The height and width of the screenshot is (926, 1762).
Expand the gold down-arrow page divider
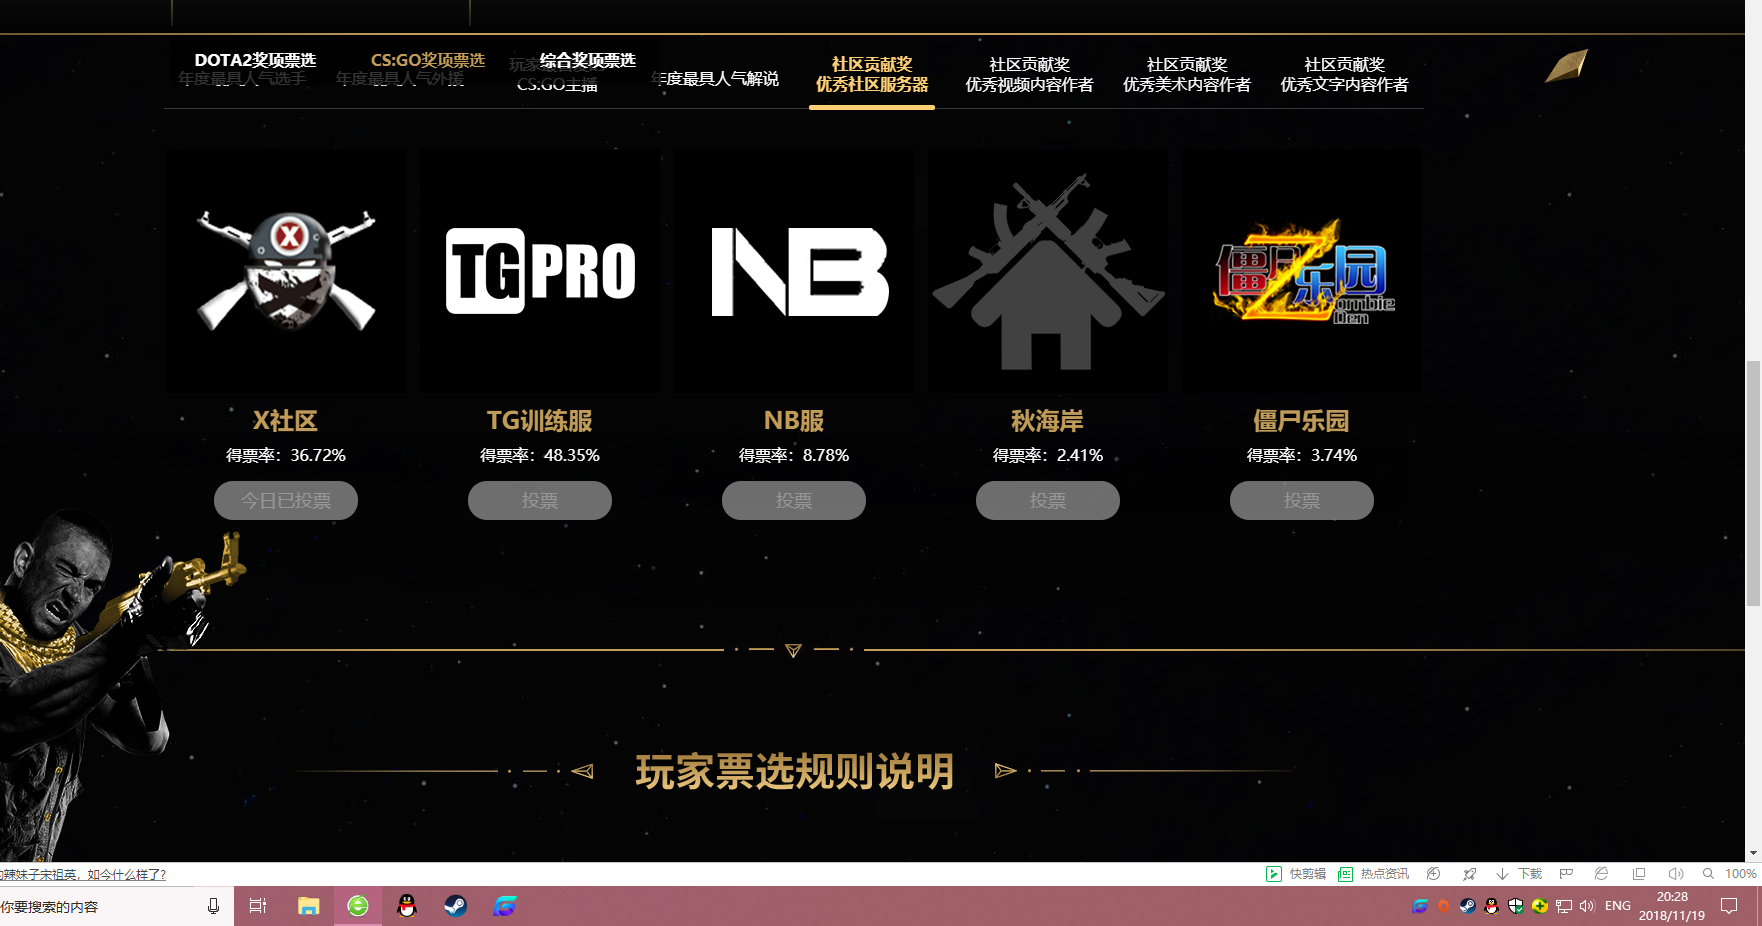(793, 650)
